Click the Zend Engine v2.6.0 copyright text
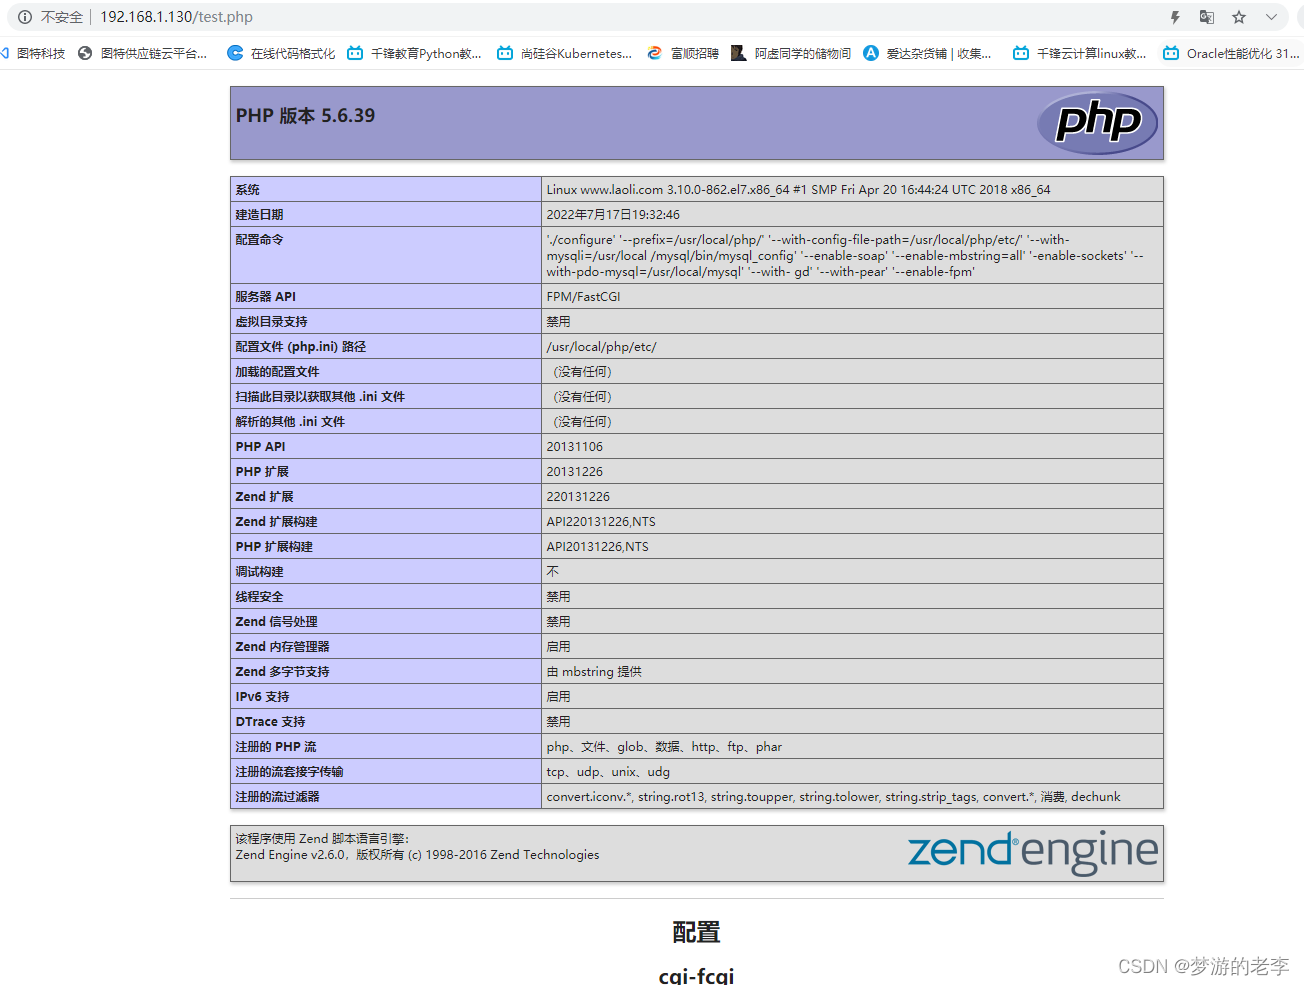Image resolution: width=1304 pixels, height=985 pixels. (418, 854)
